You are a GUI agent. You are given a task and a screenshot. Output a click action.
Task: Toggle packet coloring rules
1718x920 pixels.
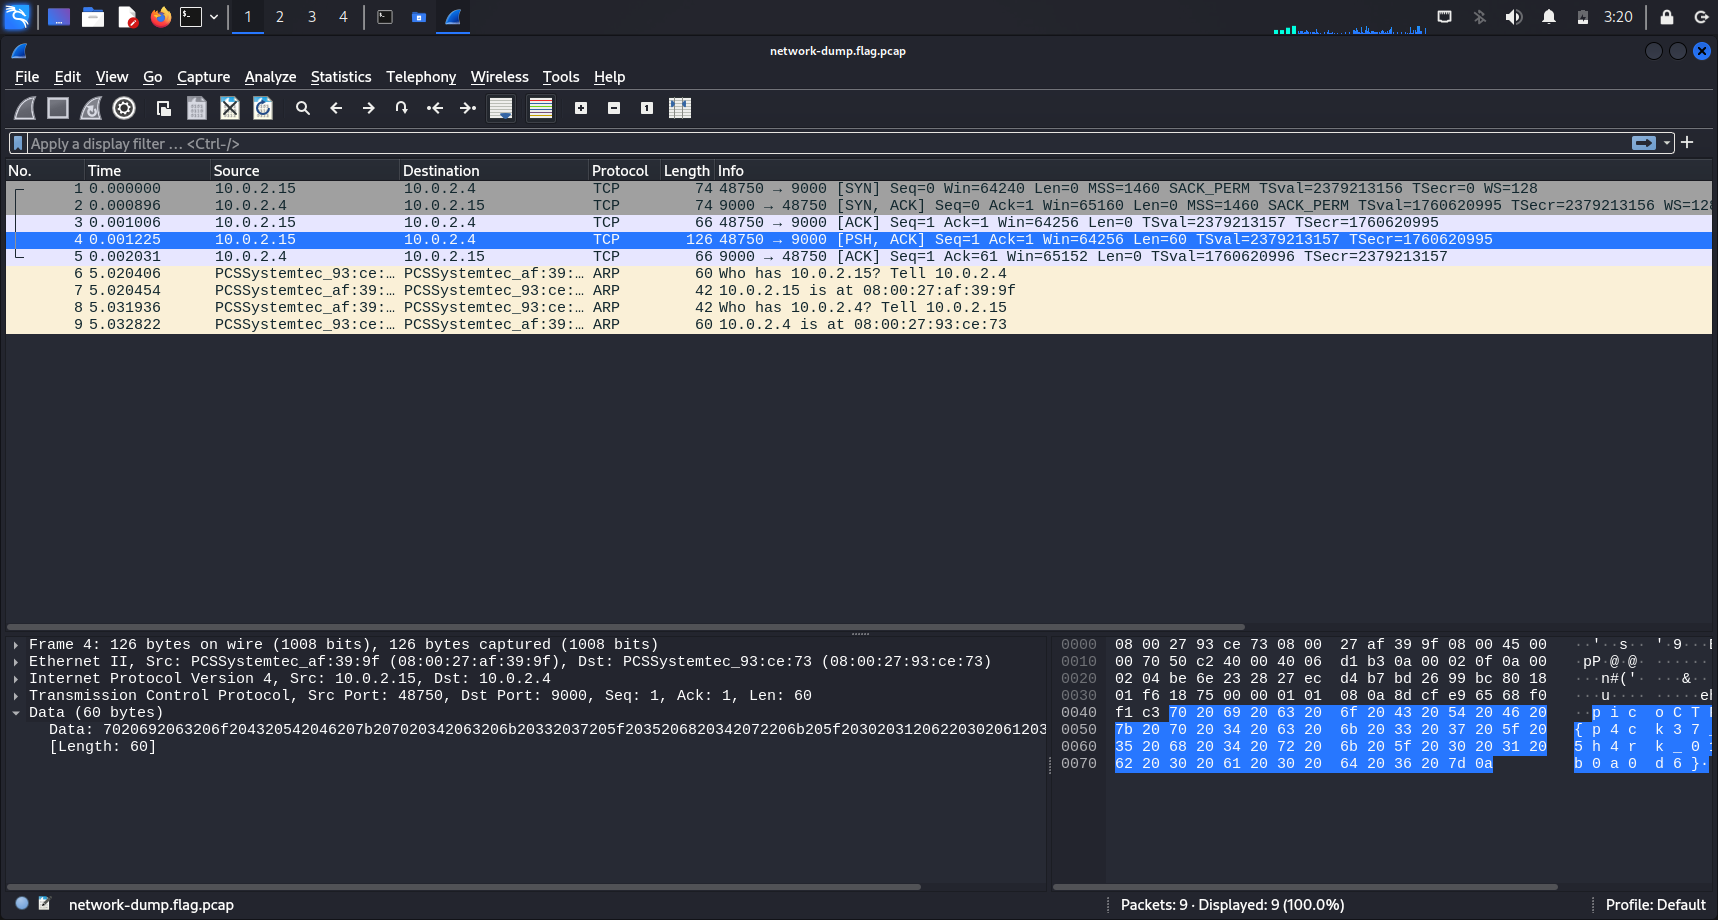click(541, 108)
